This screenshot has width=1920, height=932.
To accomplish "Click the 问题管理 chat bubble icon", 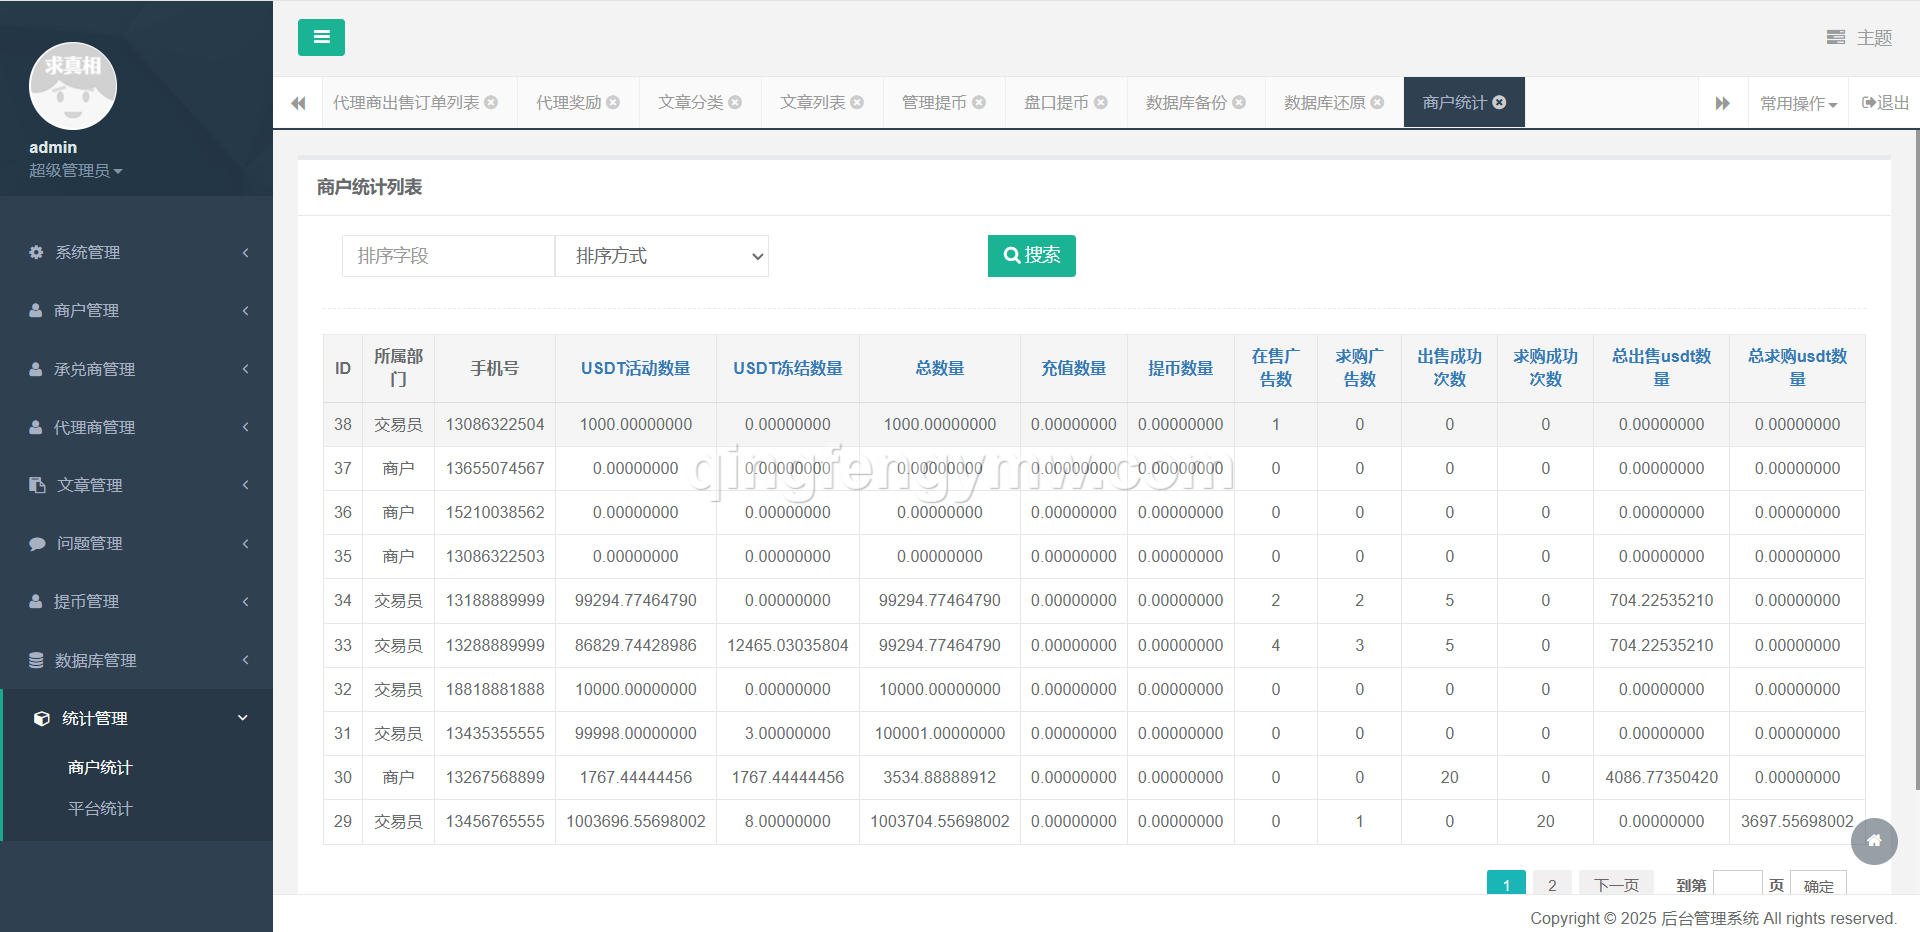I will click(37, 543).
